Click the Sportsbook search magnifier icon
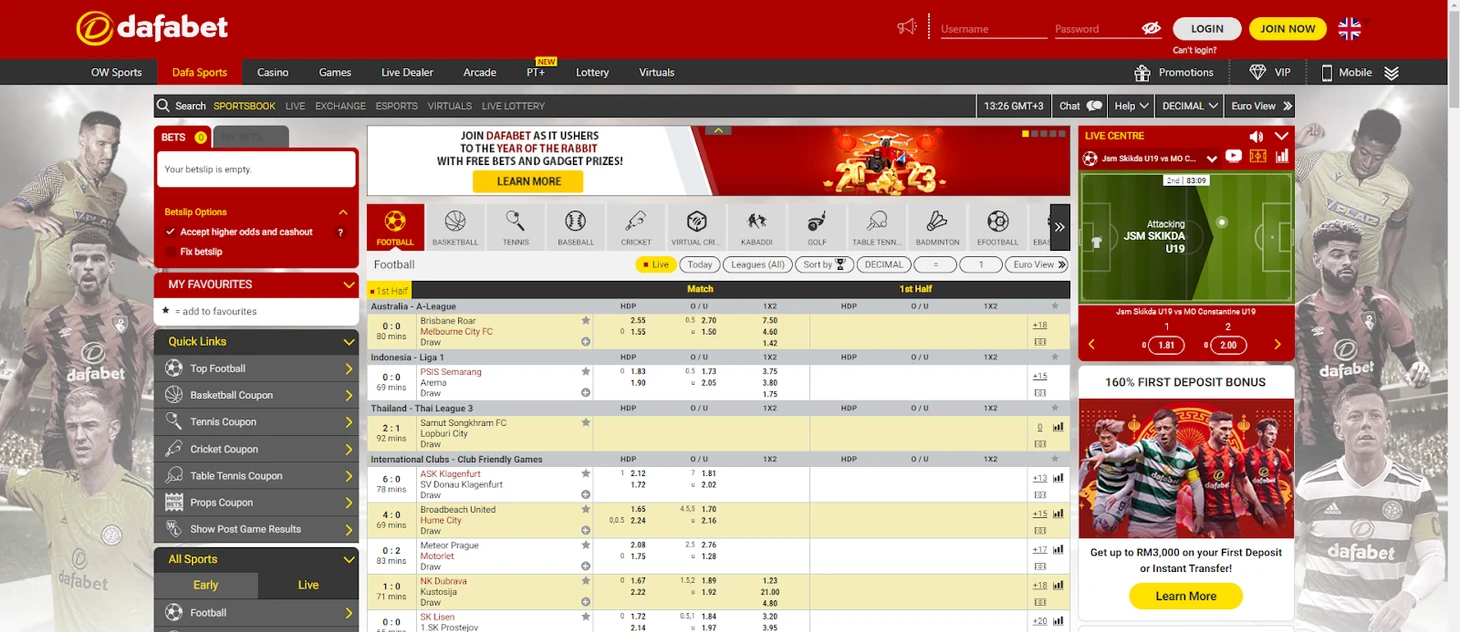Screen dimensions: 1460x632 (x=163, y=106)
